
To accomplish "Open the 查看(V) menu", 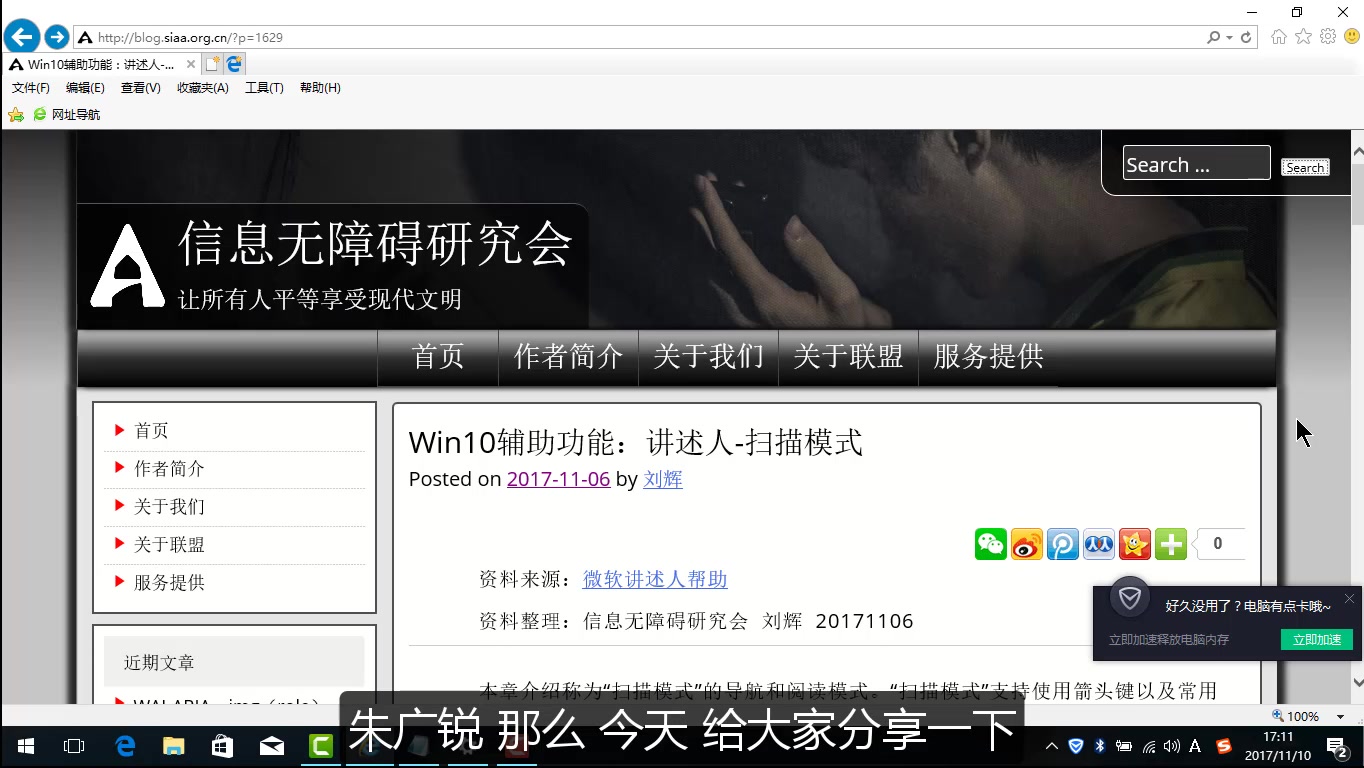I will point(141,88).
